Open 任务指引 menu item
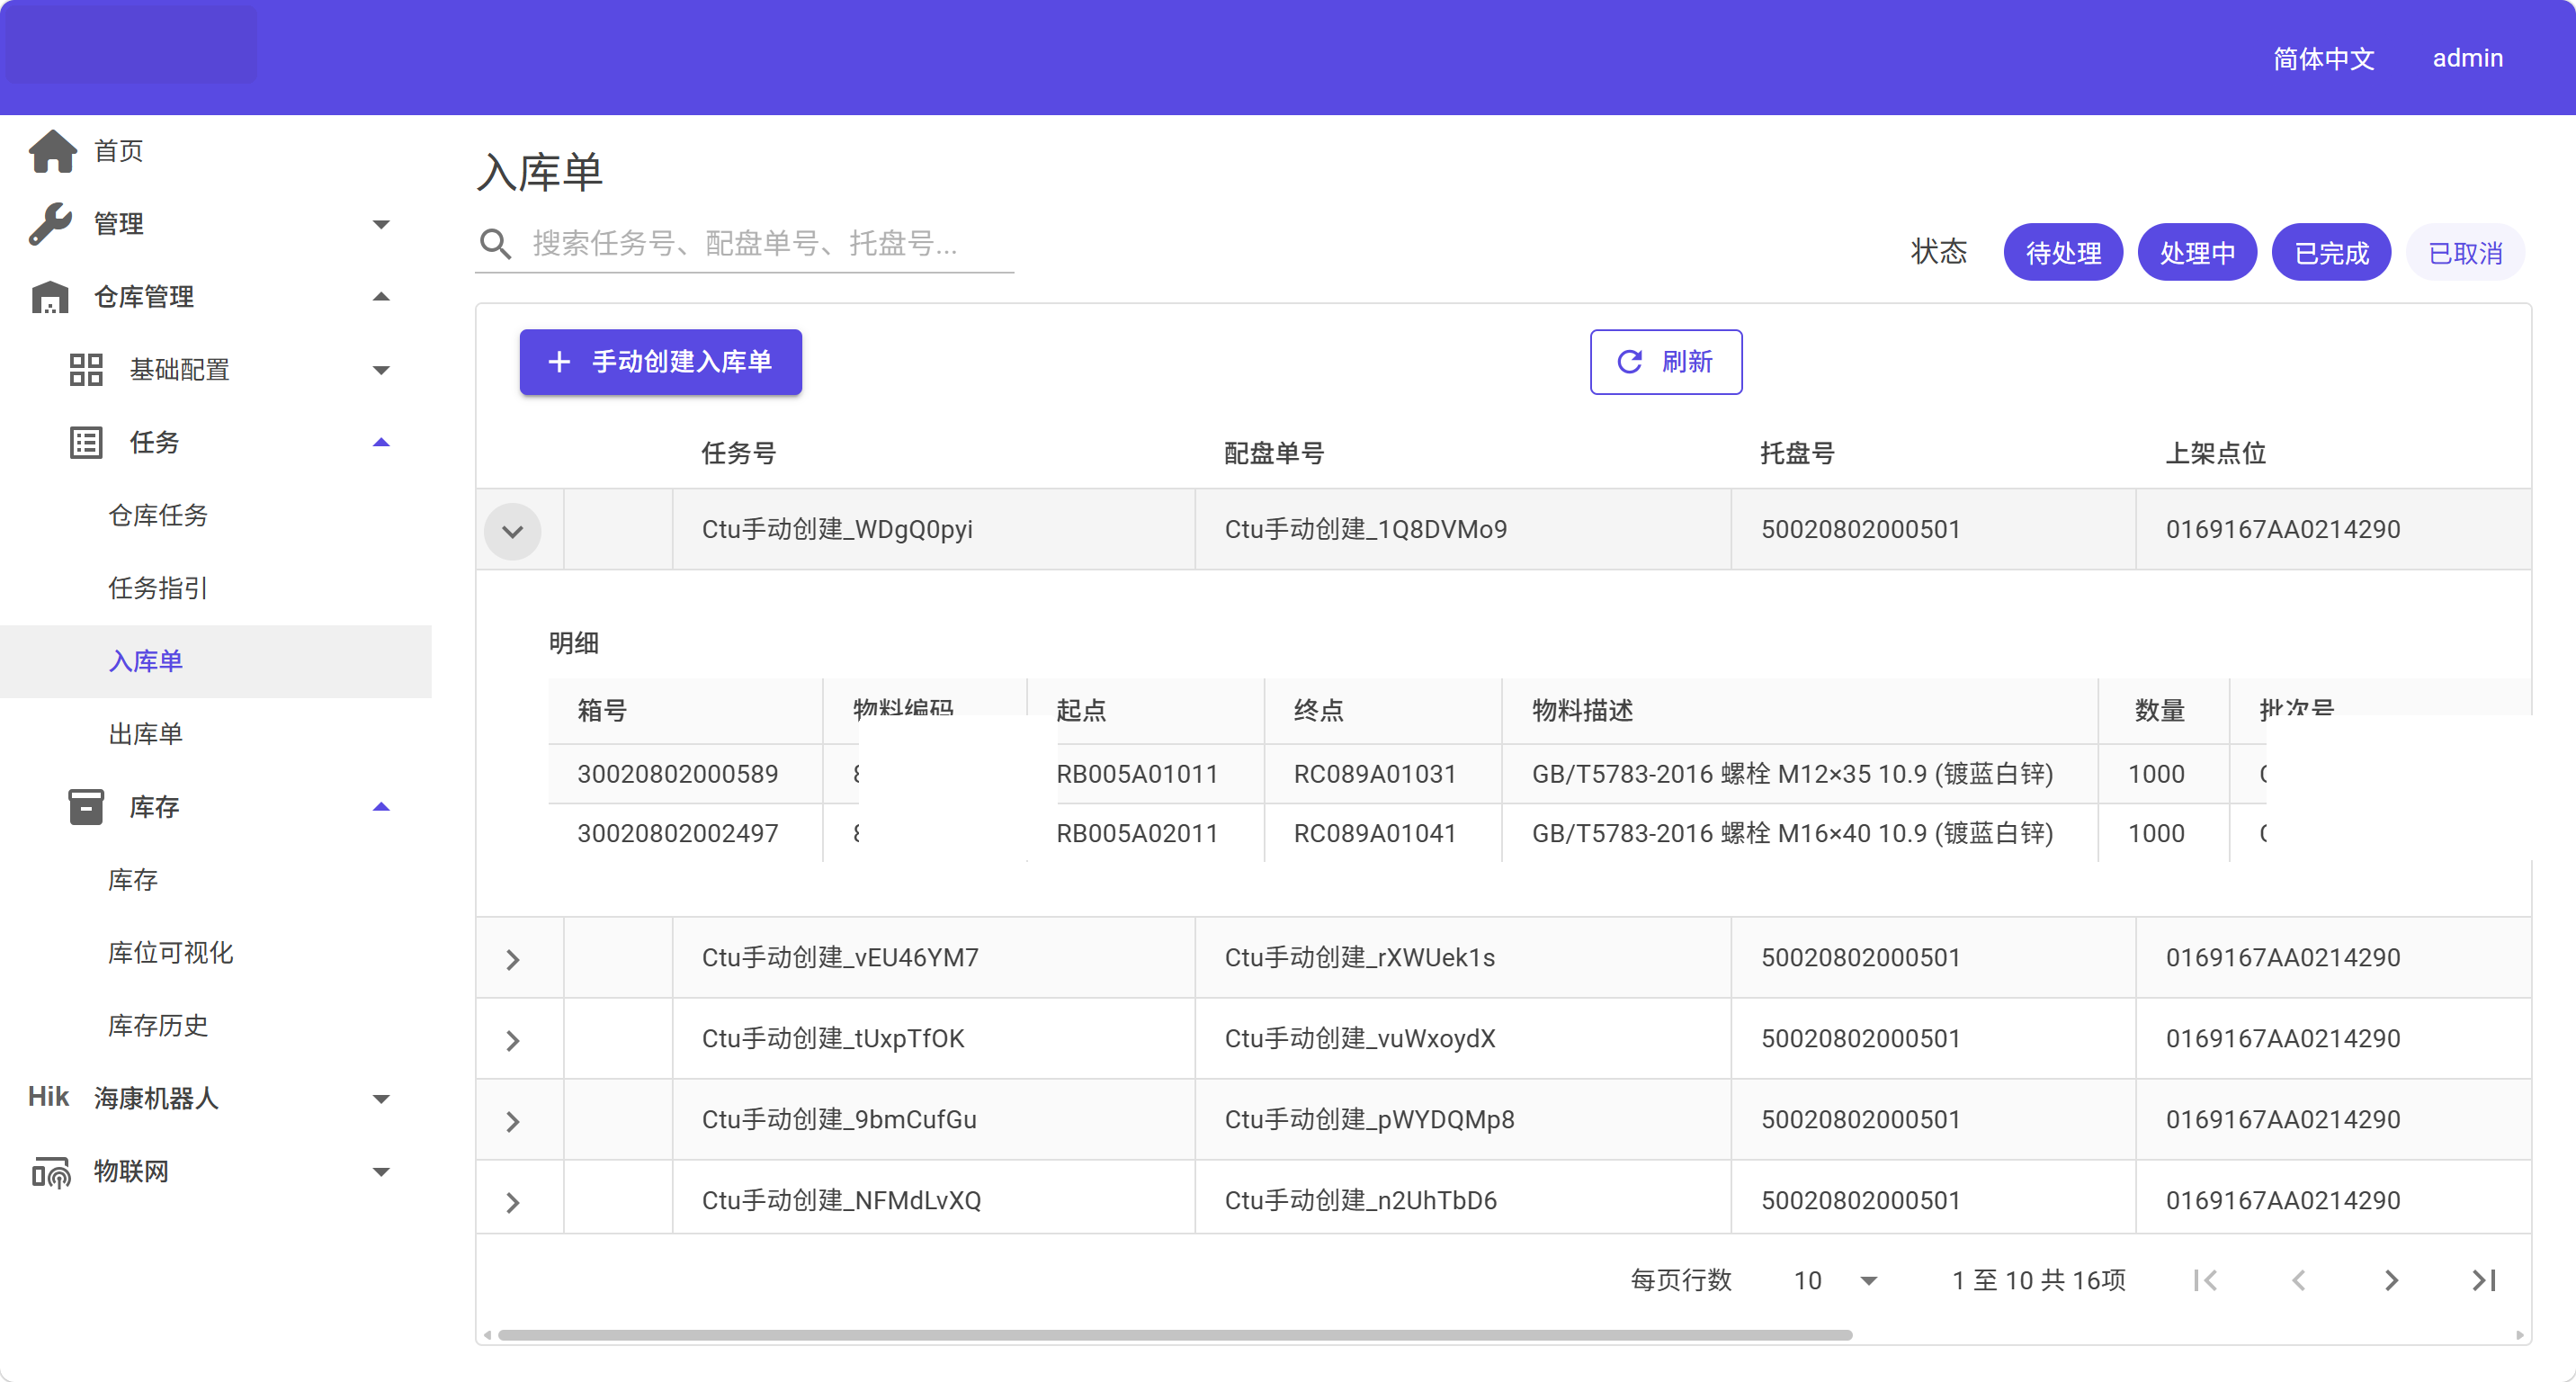 point(158,588)
